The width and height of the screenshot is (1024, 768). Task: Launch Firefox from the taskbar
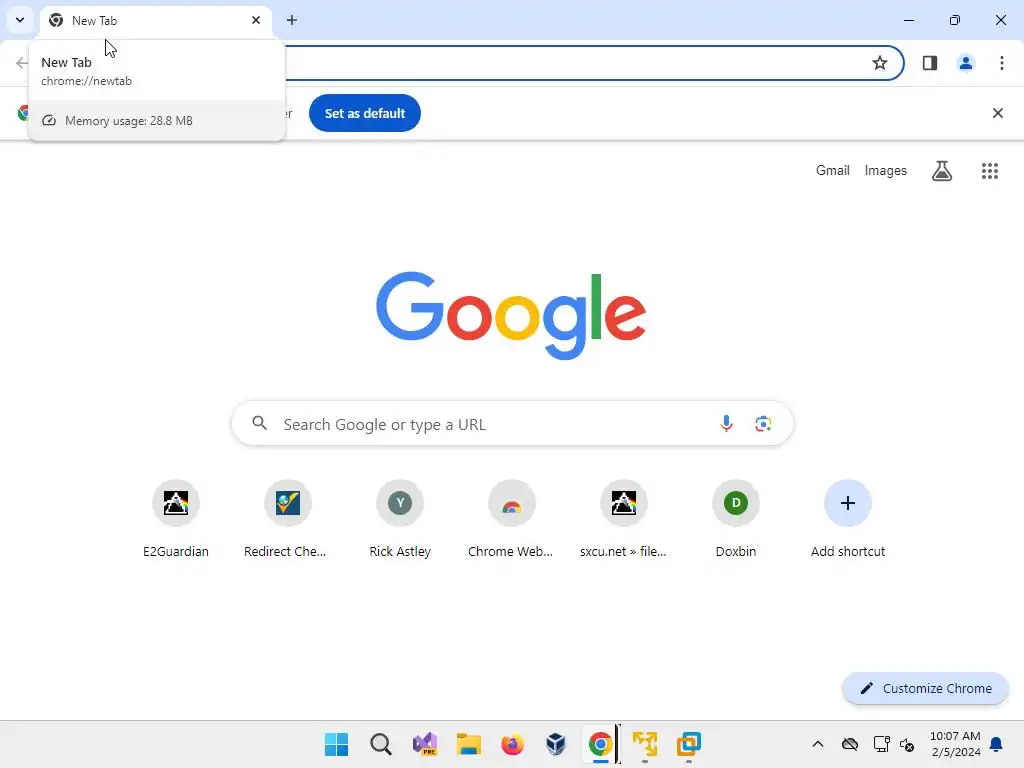click(513, 744)
